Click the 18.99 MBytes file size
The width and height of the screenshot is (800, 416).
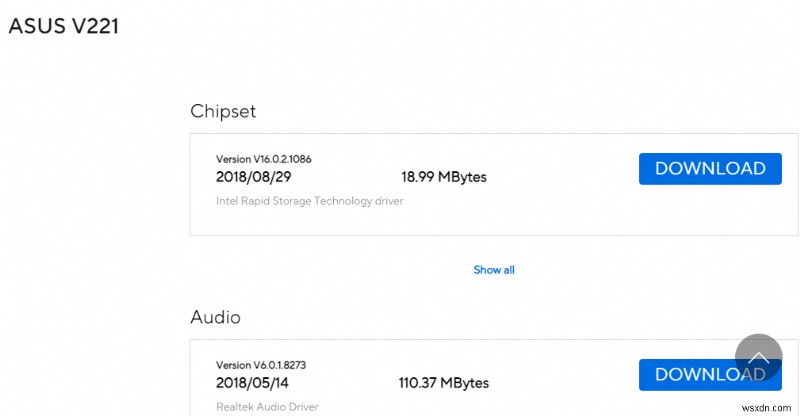(x=444, y=177)
